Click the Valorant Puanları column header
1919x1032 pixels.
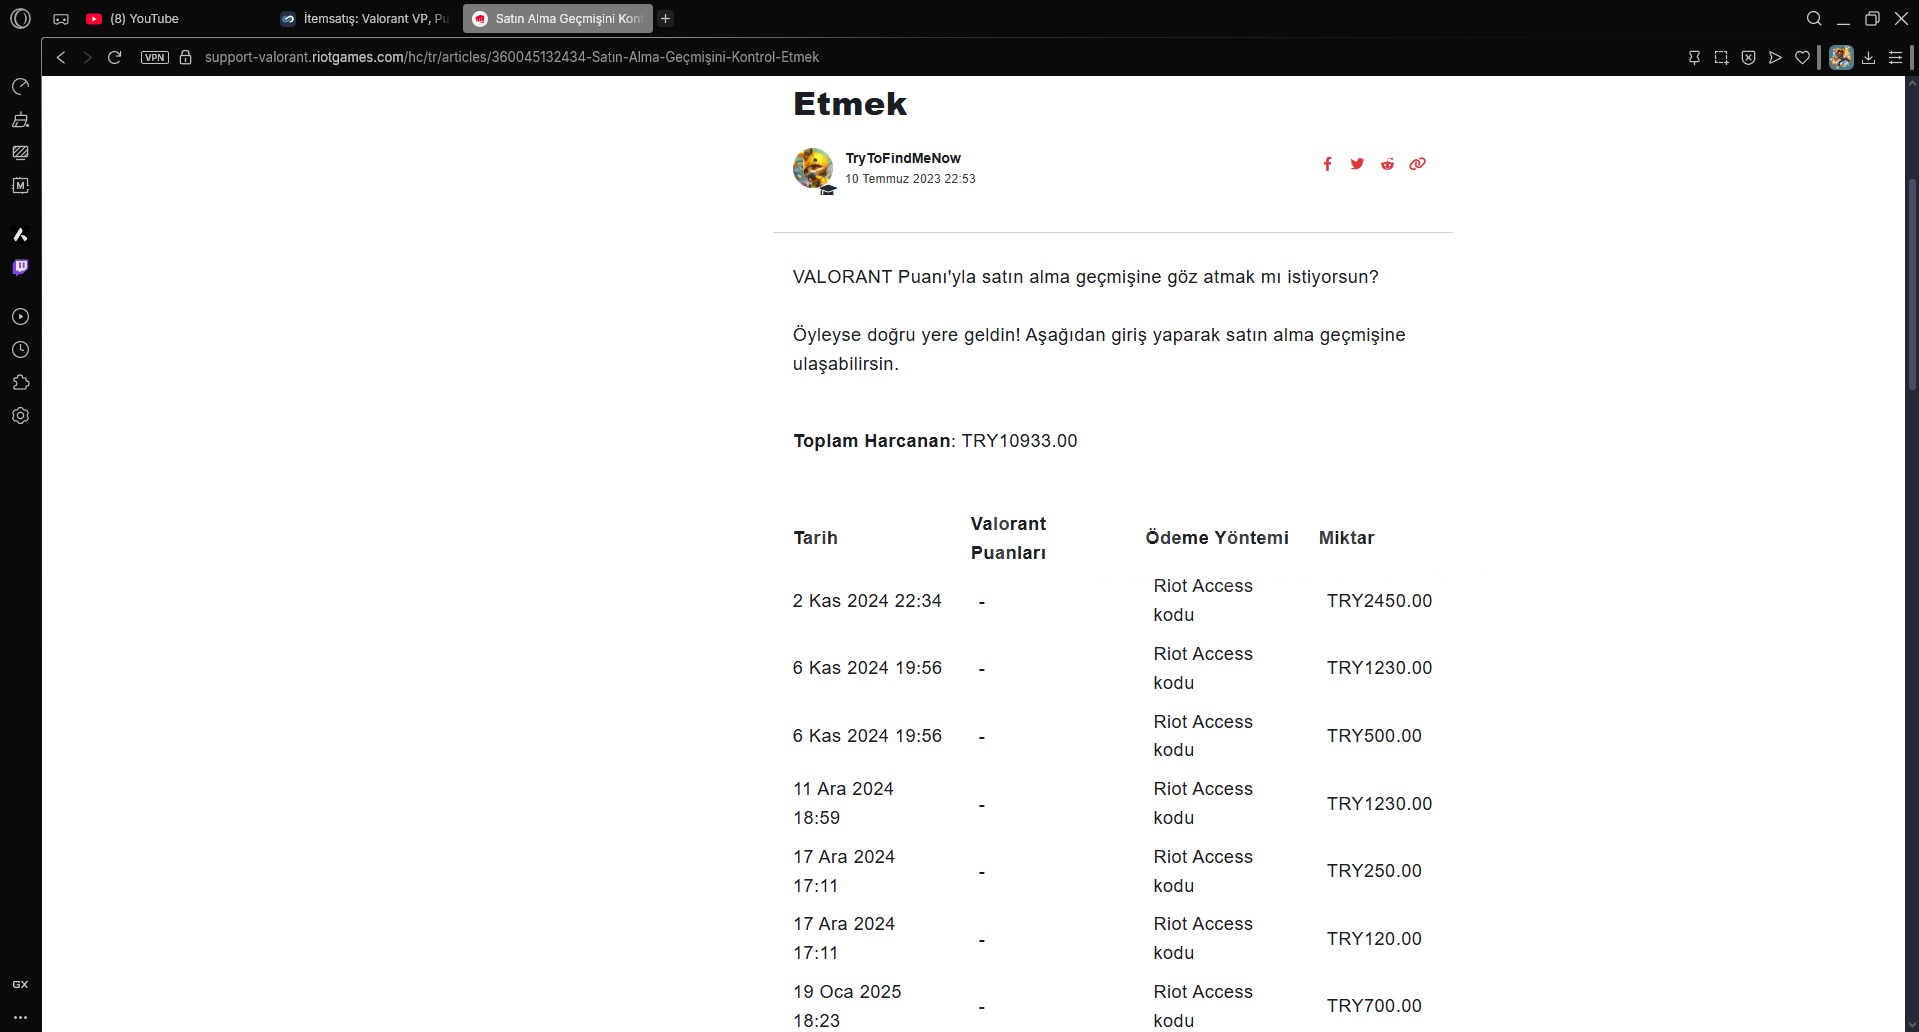(1008, 538)
